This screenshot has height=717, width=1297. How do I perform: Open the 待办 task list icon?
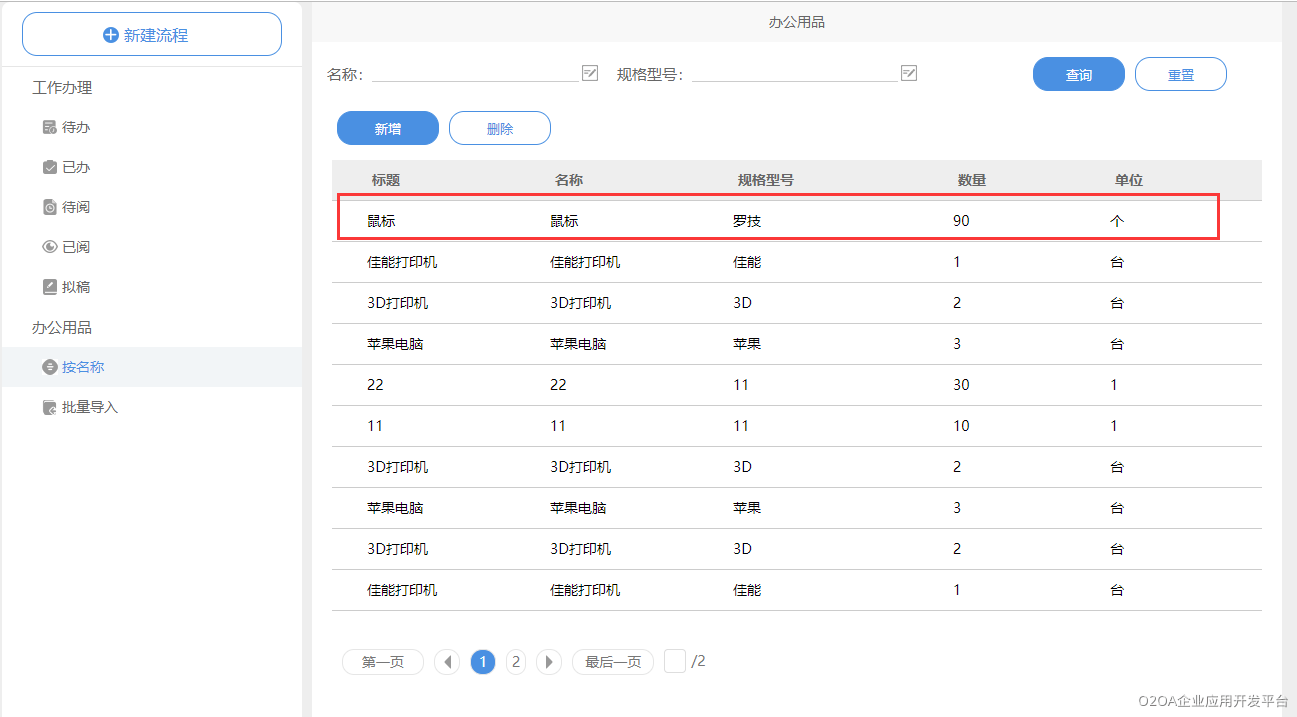click(49, 127)
